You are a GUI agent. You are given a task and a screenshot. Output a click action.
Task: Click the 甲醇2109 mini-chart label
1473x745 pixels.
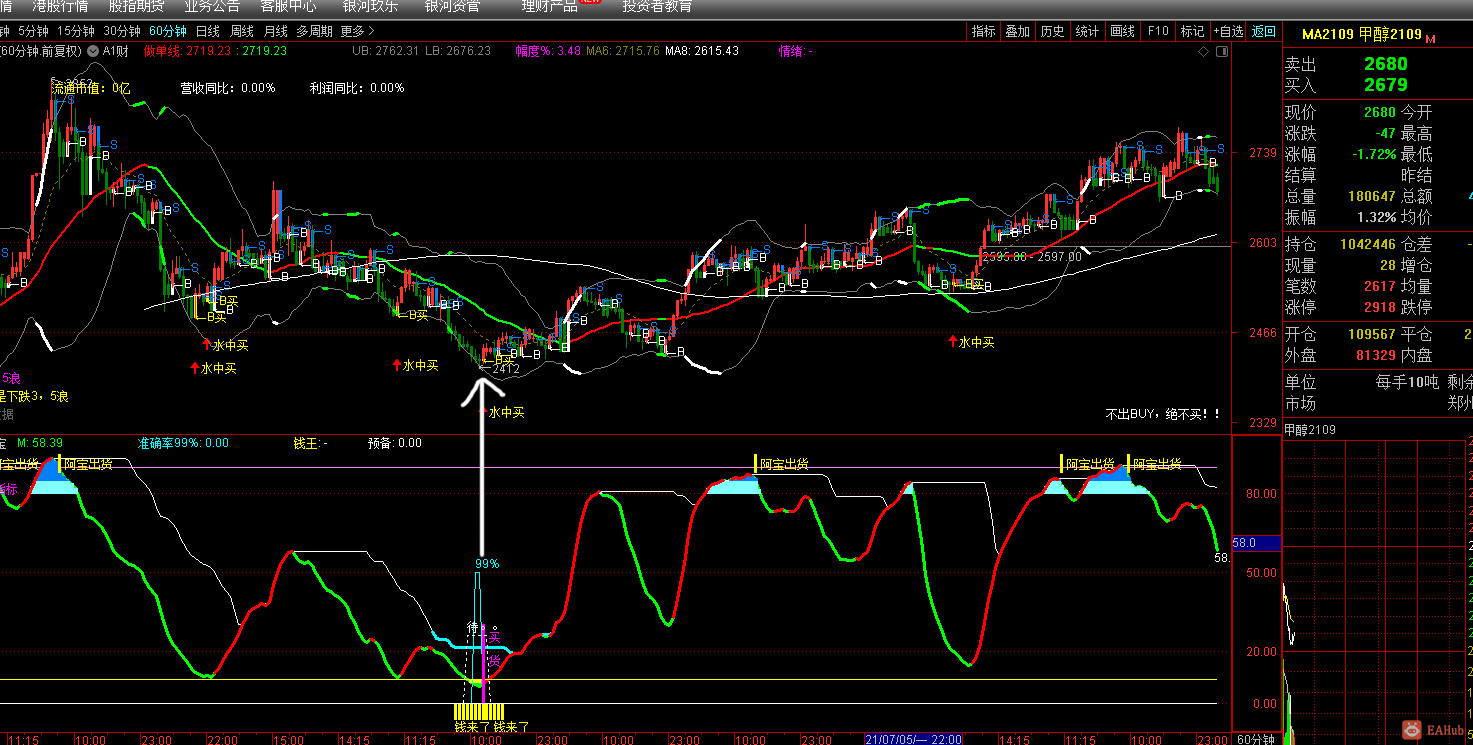tap(1311, 430)
